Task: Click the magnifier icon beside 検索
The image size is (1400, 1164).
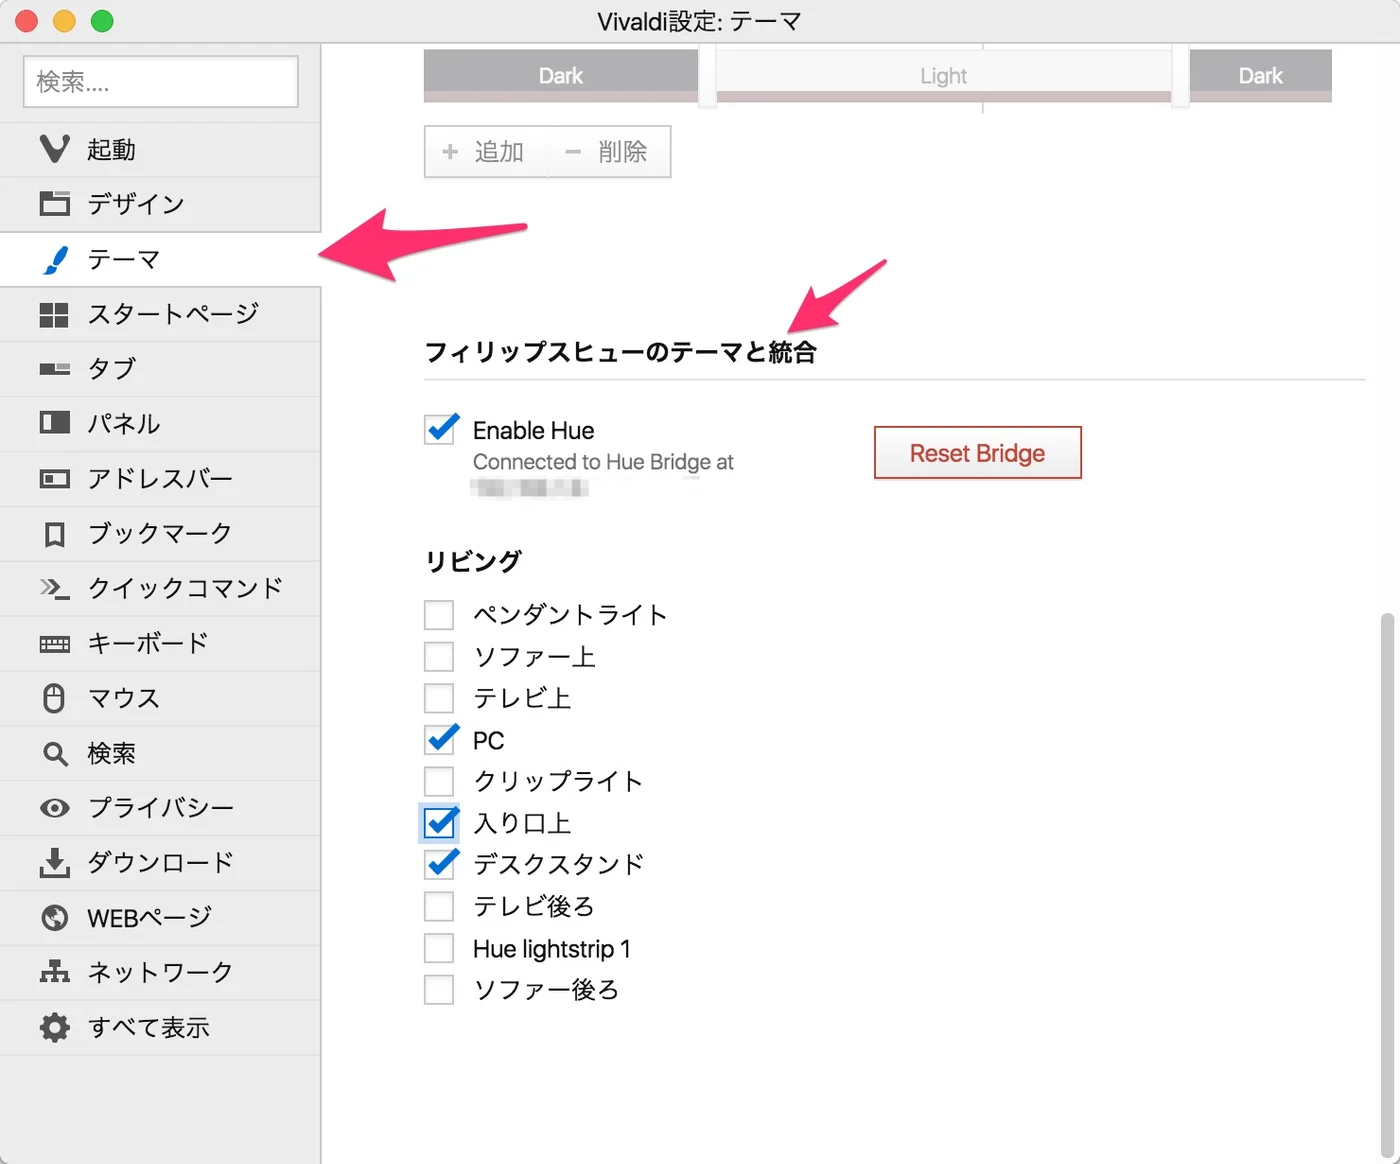Action: click(x=55, y=753)
